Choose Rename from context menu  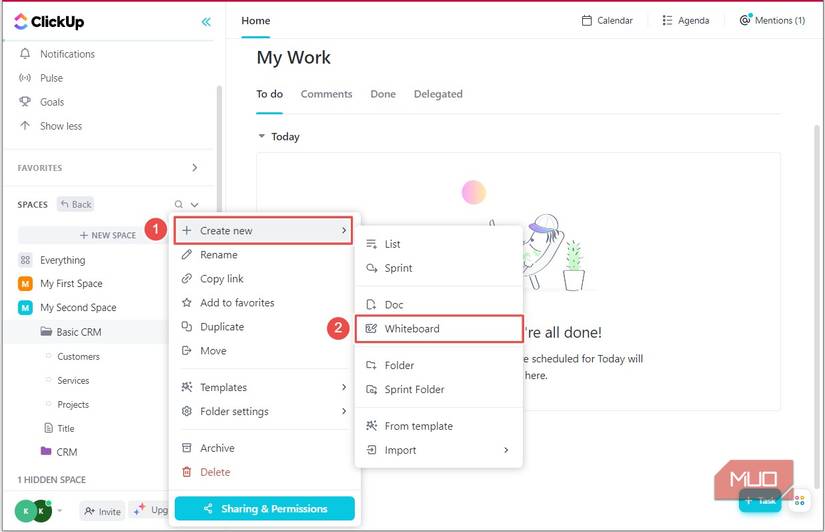[218, 255]
